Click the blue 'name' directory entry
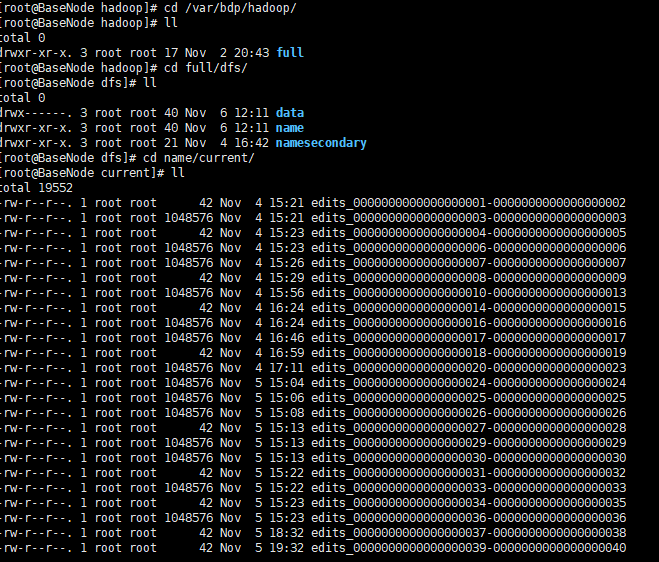This screenshot has width=659, height=562. pyautogui.click(x=290, y=128)
